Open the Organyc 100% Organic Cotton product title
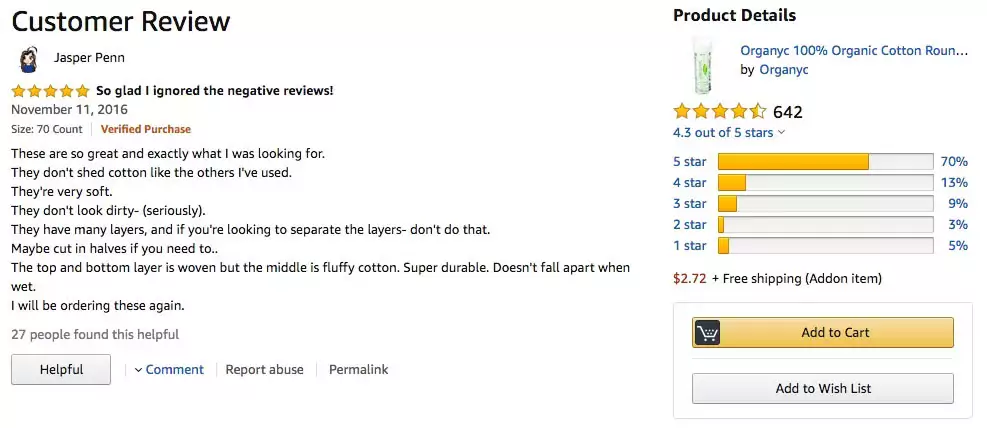This screenshot has width=987, height=428. tap(853, 50)
